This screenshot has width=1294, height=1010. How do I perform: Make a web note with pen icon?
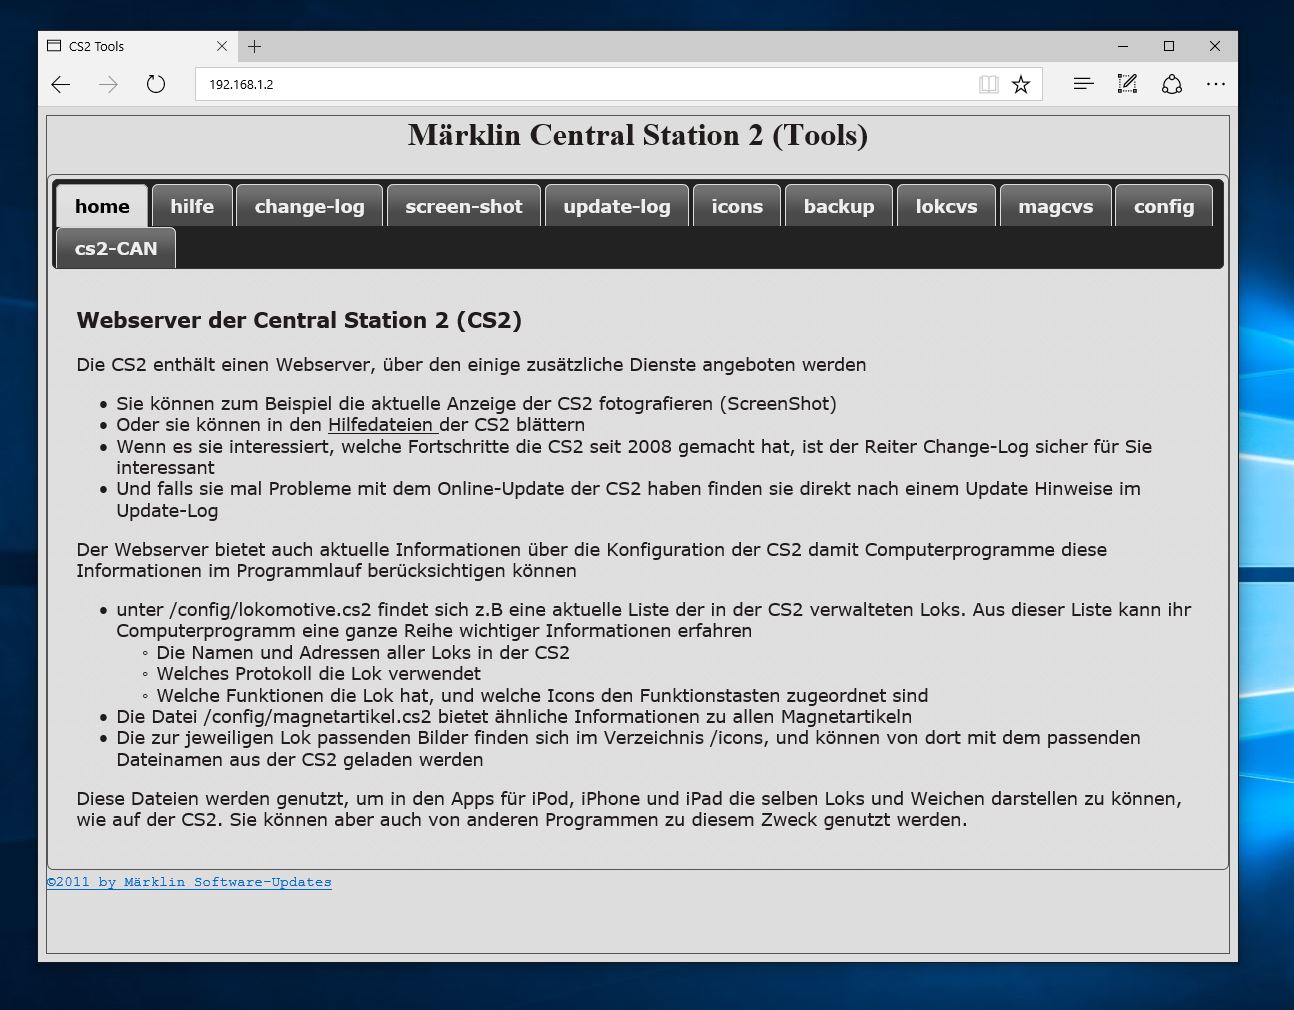(1127, 84)
